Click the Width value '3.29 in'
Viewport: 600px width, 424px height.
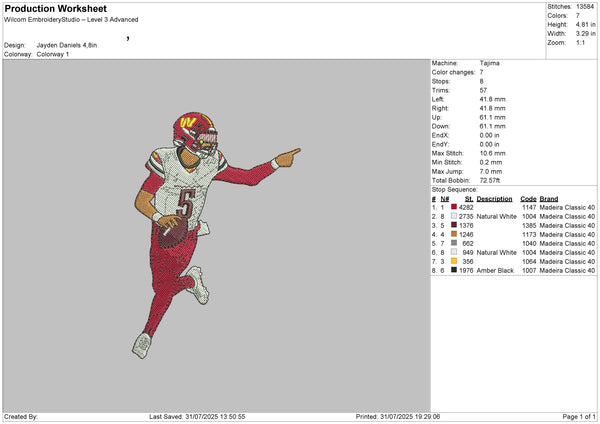point(585,34)
